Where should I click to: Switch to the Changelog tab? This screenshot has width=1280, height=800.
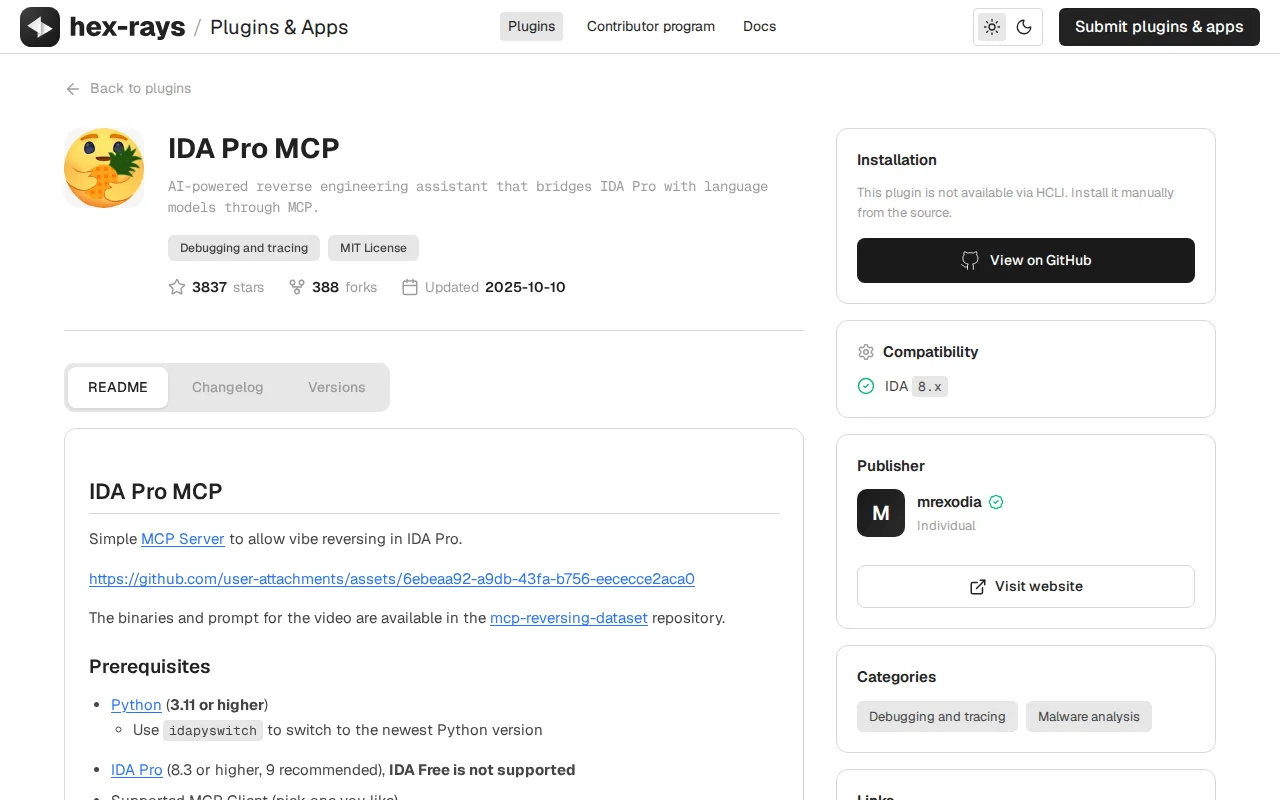point(228,387)
